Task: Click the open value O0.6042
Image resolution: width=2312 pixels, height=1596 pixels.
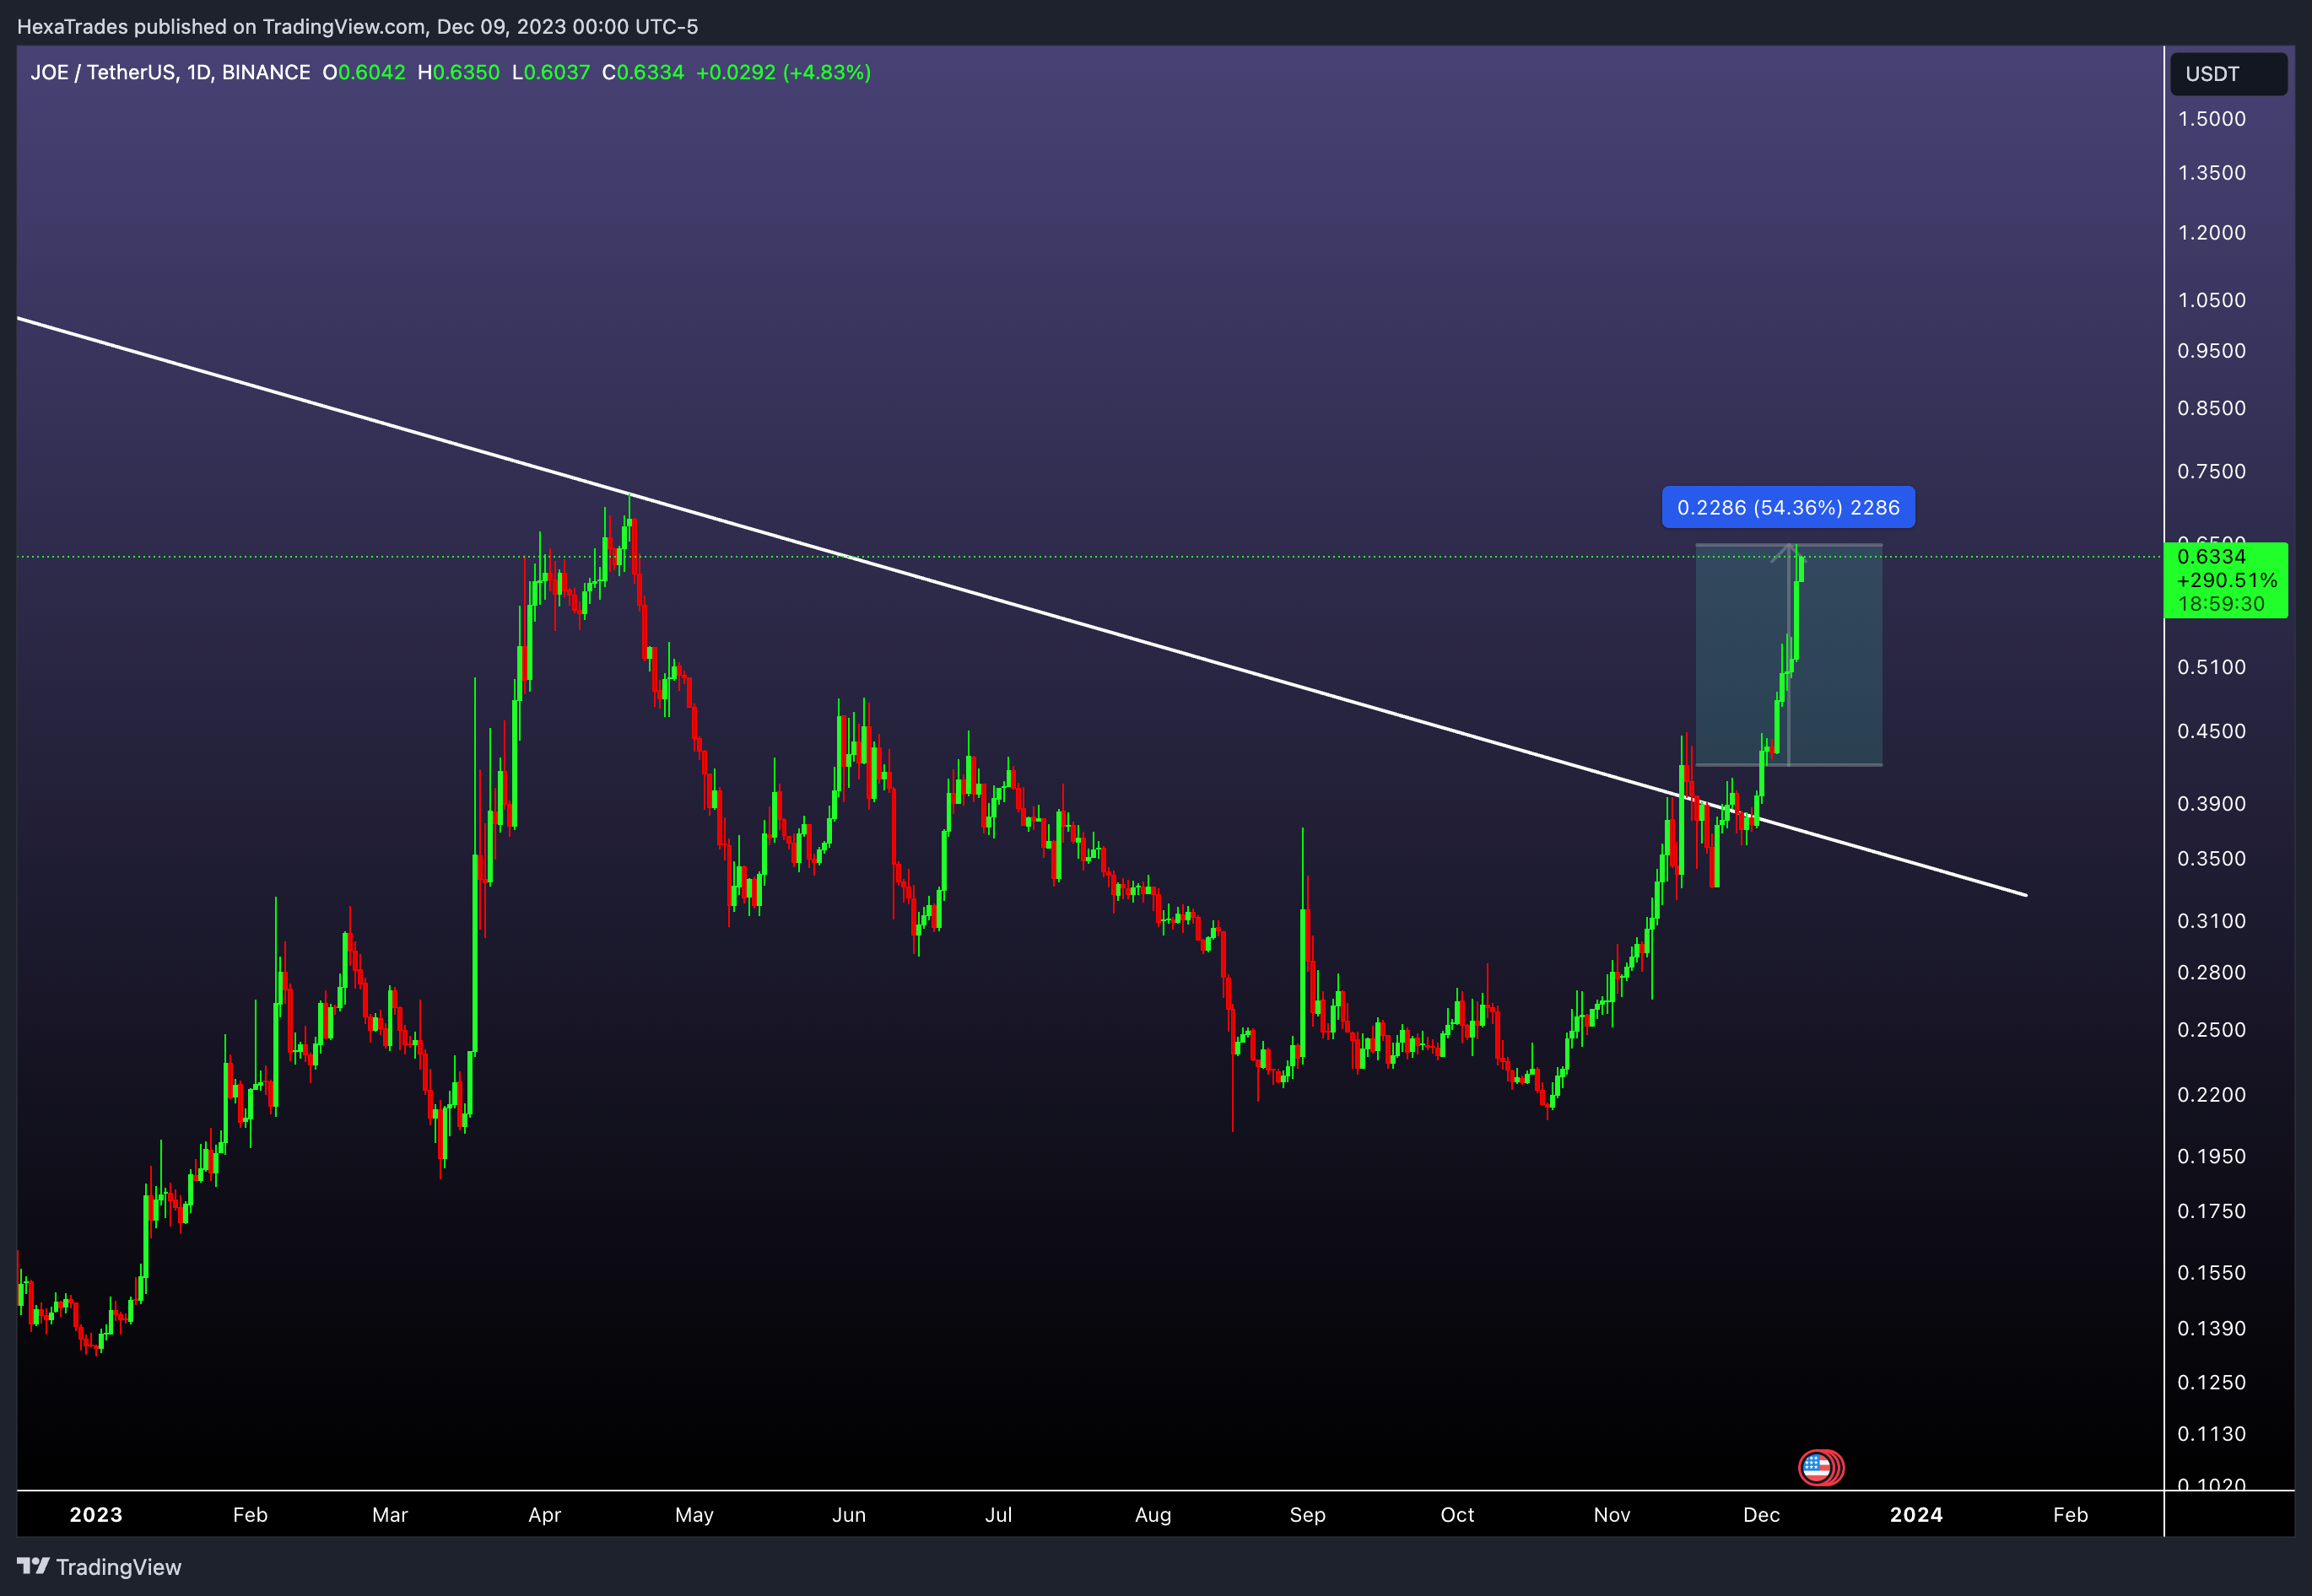Action: (364, 72)
